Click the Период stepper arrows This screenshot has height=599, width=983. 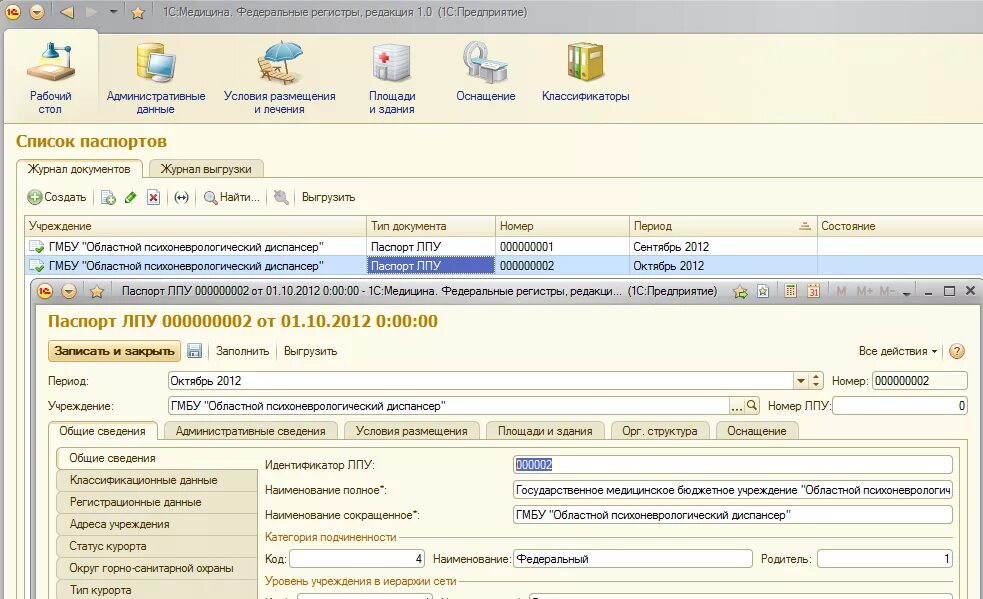[x=816, y=381]
